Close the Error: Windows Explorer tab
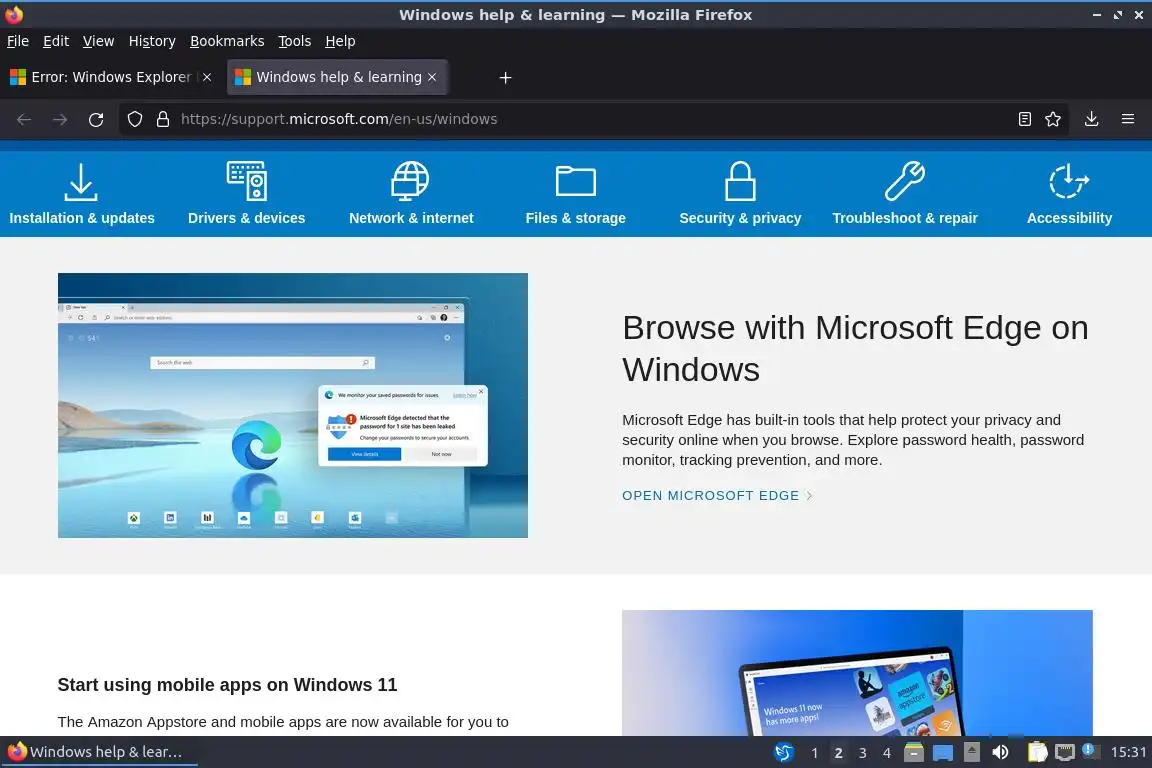The width and height of the screenshot is (1152, 768). [207, 77]
